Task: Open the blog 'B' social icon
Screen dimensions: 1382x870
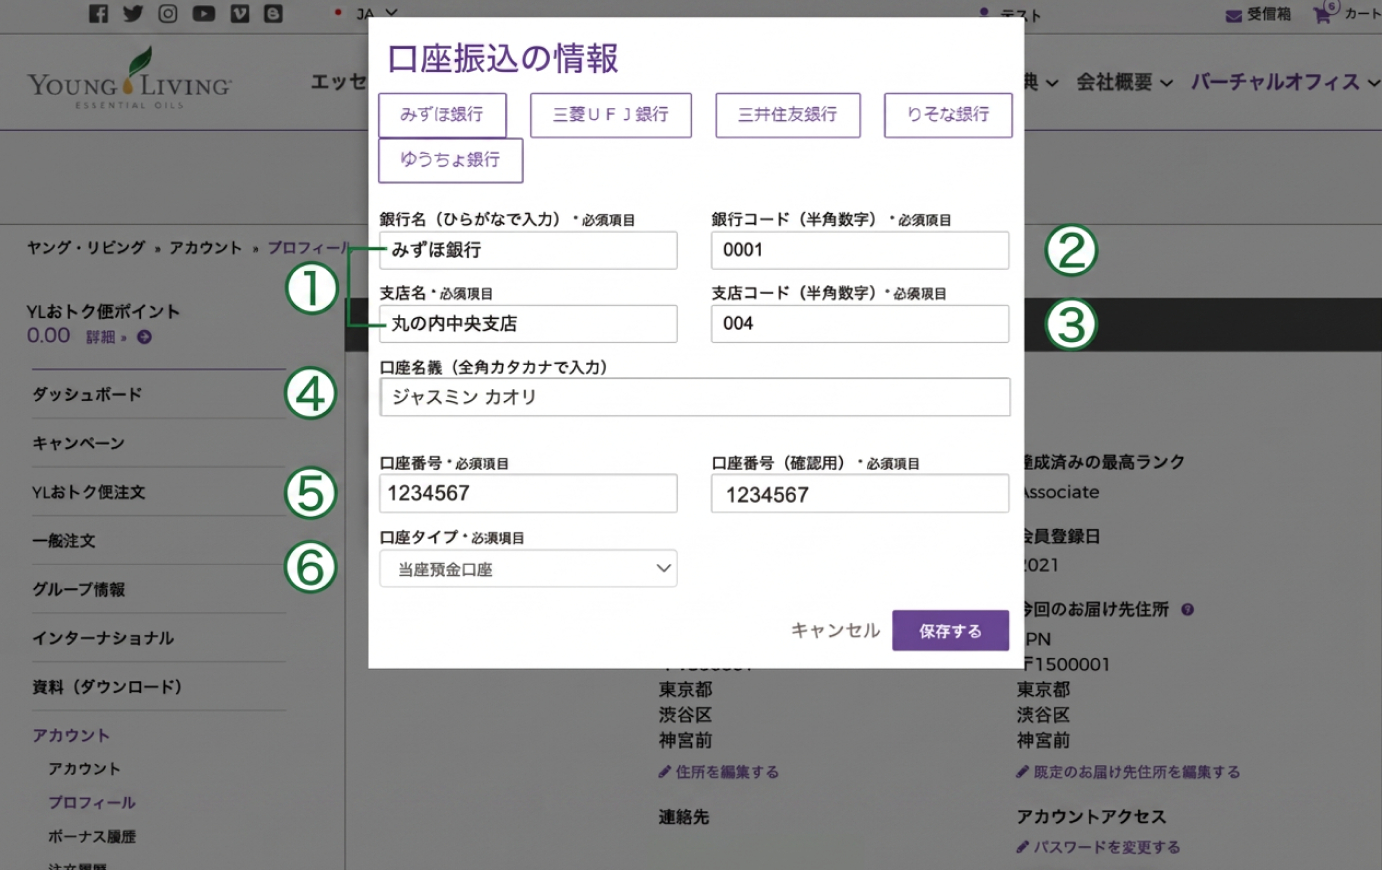Action: [x=273, y=13]
